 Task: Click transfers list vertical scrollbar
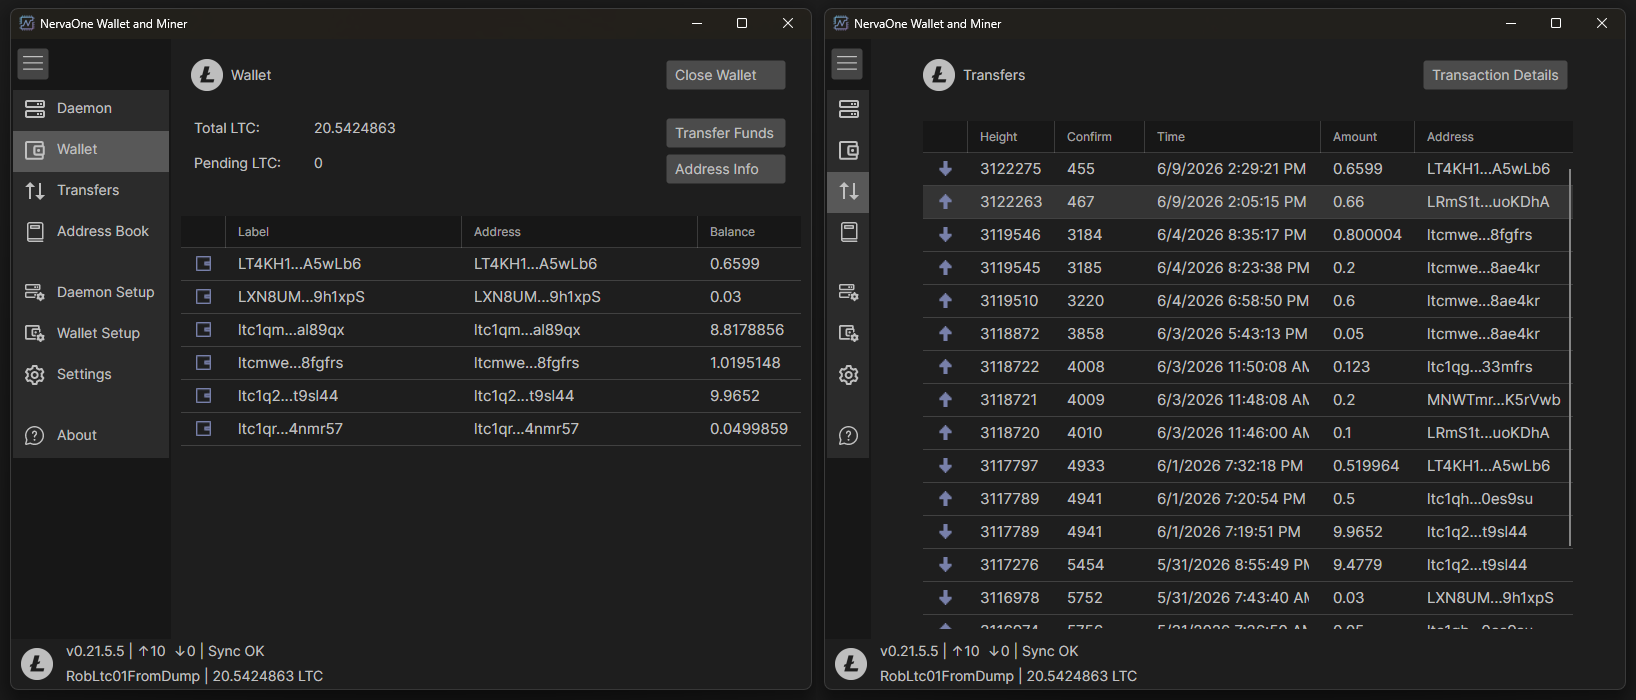click(x=1570, y=358)
